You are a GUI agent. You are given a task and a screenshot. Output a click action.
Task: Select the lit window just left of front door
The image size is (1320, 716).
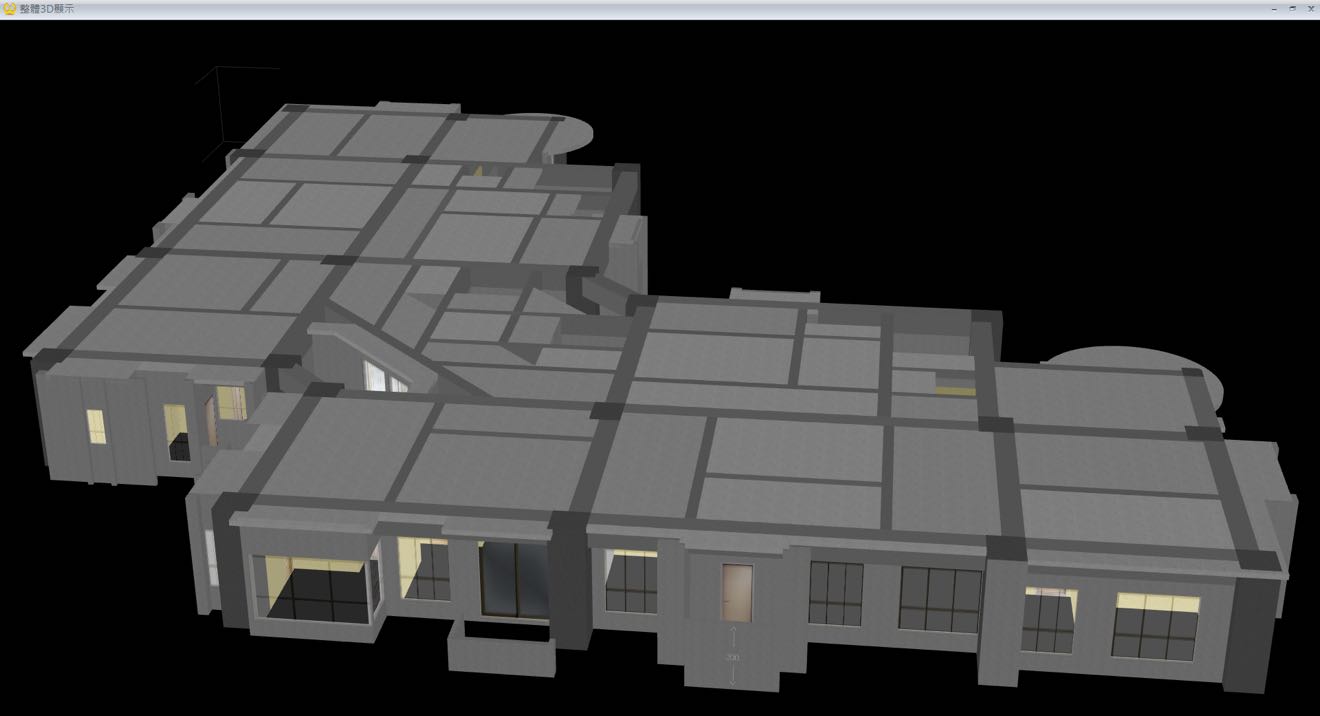click(631, 580)
